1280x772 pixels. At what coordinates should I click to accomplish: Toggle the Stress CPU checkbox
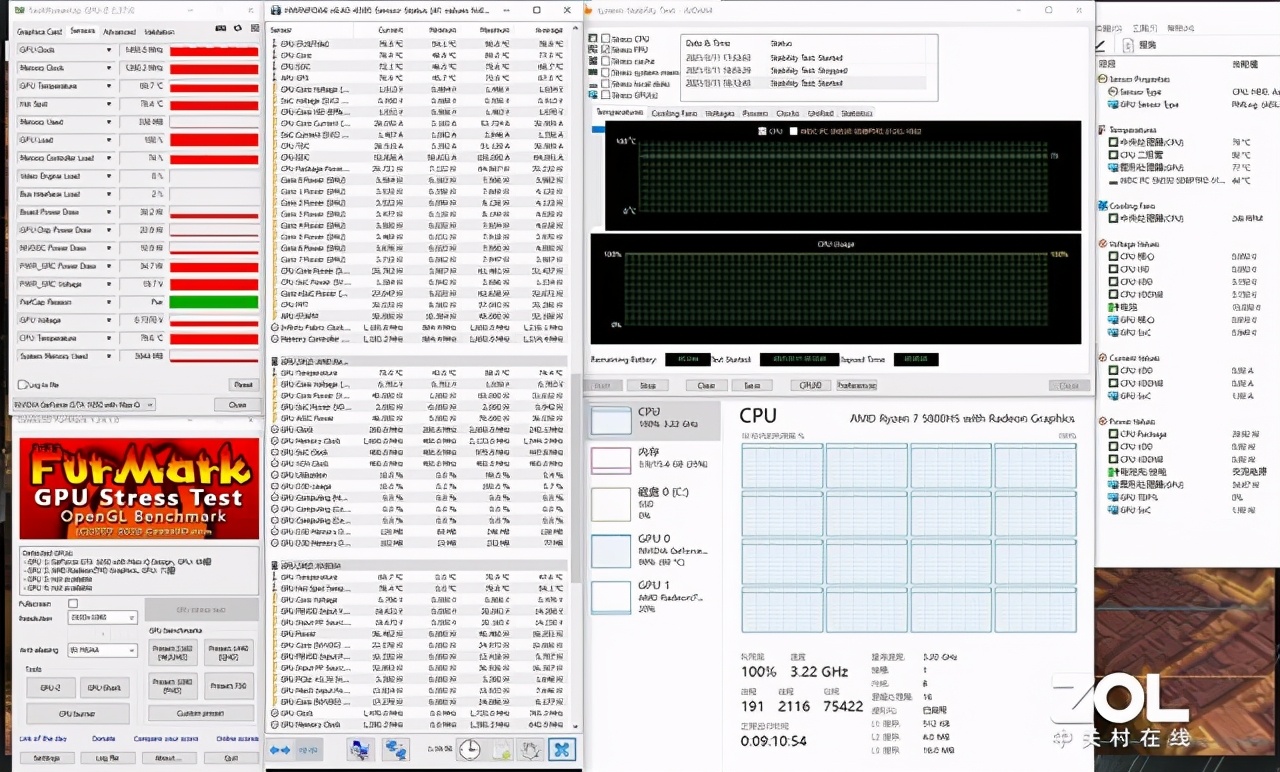coord(606,39)
